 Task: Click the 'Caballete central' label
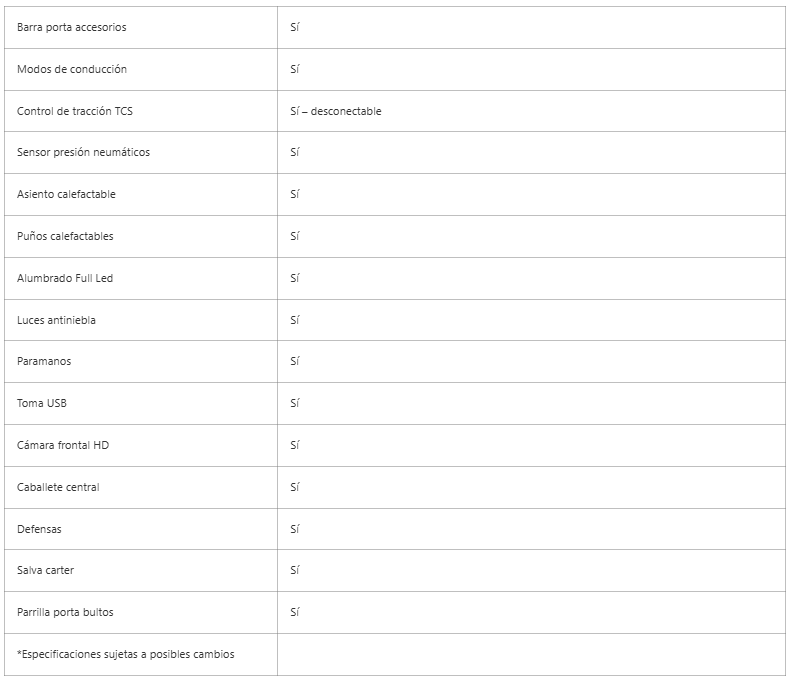[x=58, y=487]
